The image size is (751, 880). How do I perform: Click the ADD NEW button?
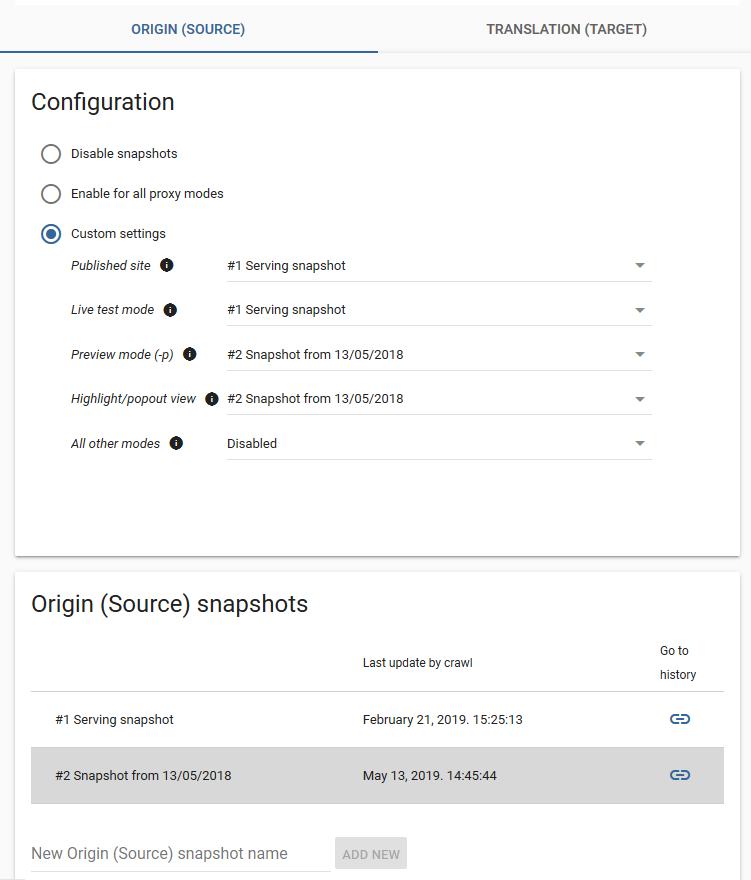coord(371,854)
